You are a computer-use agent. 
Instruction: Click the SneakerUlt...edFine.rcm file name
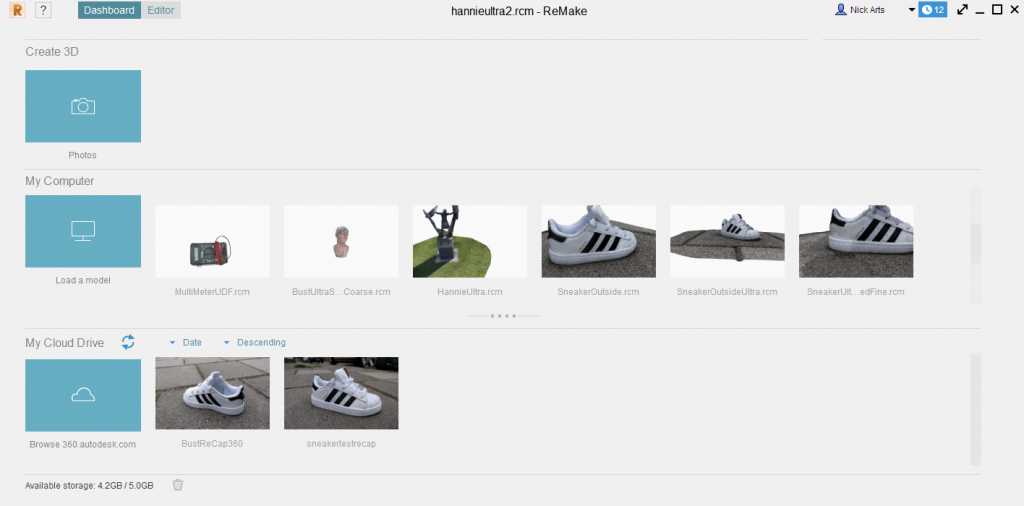(856, 292)
